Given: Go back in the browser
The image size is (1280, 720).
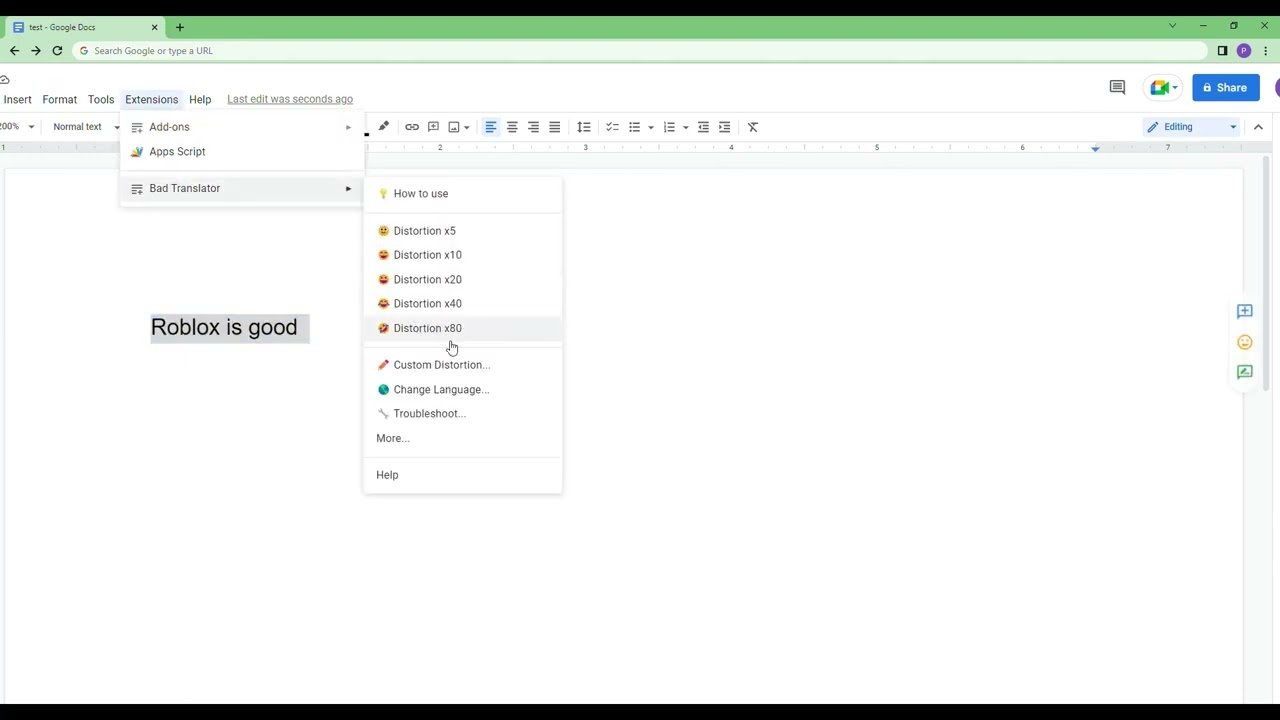Looking at the screenshot, I should coord(14,51).
